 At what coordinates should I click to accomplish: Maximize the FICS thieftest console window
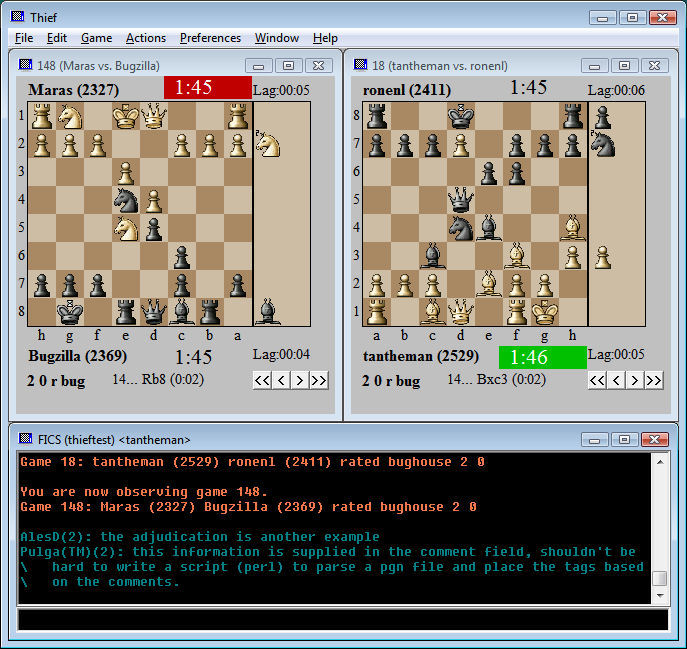click(624, 439)
